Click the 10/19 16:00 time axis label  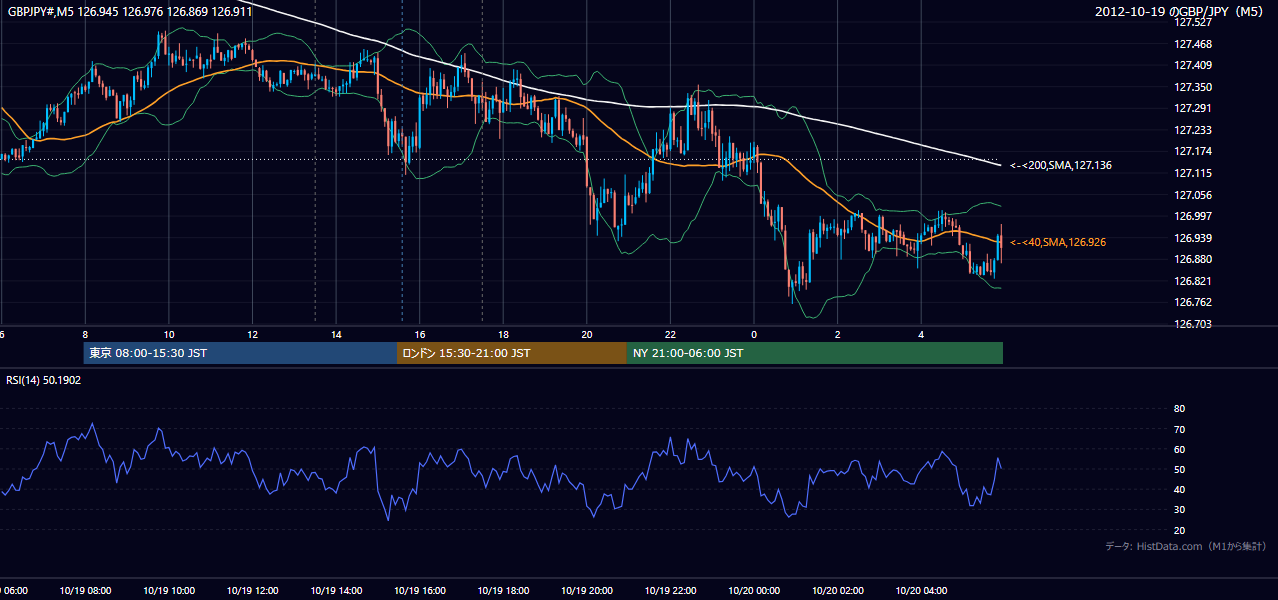[x=420, y=590]
